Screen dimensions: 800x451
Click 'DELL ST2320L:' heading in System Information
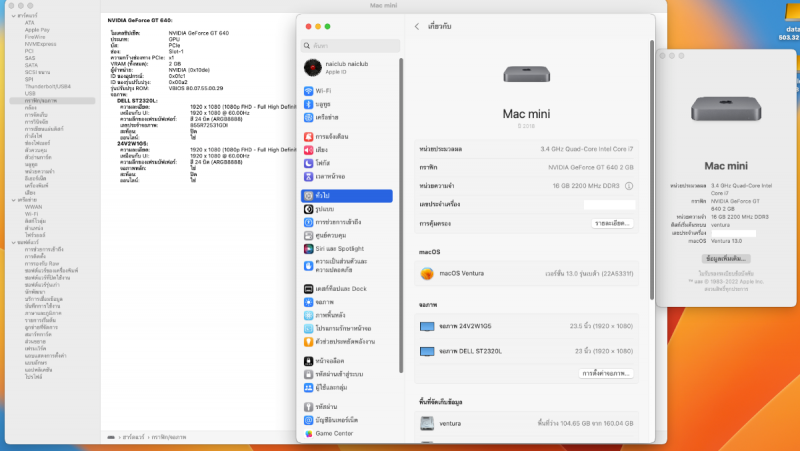point(137,101)
